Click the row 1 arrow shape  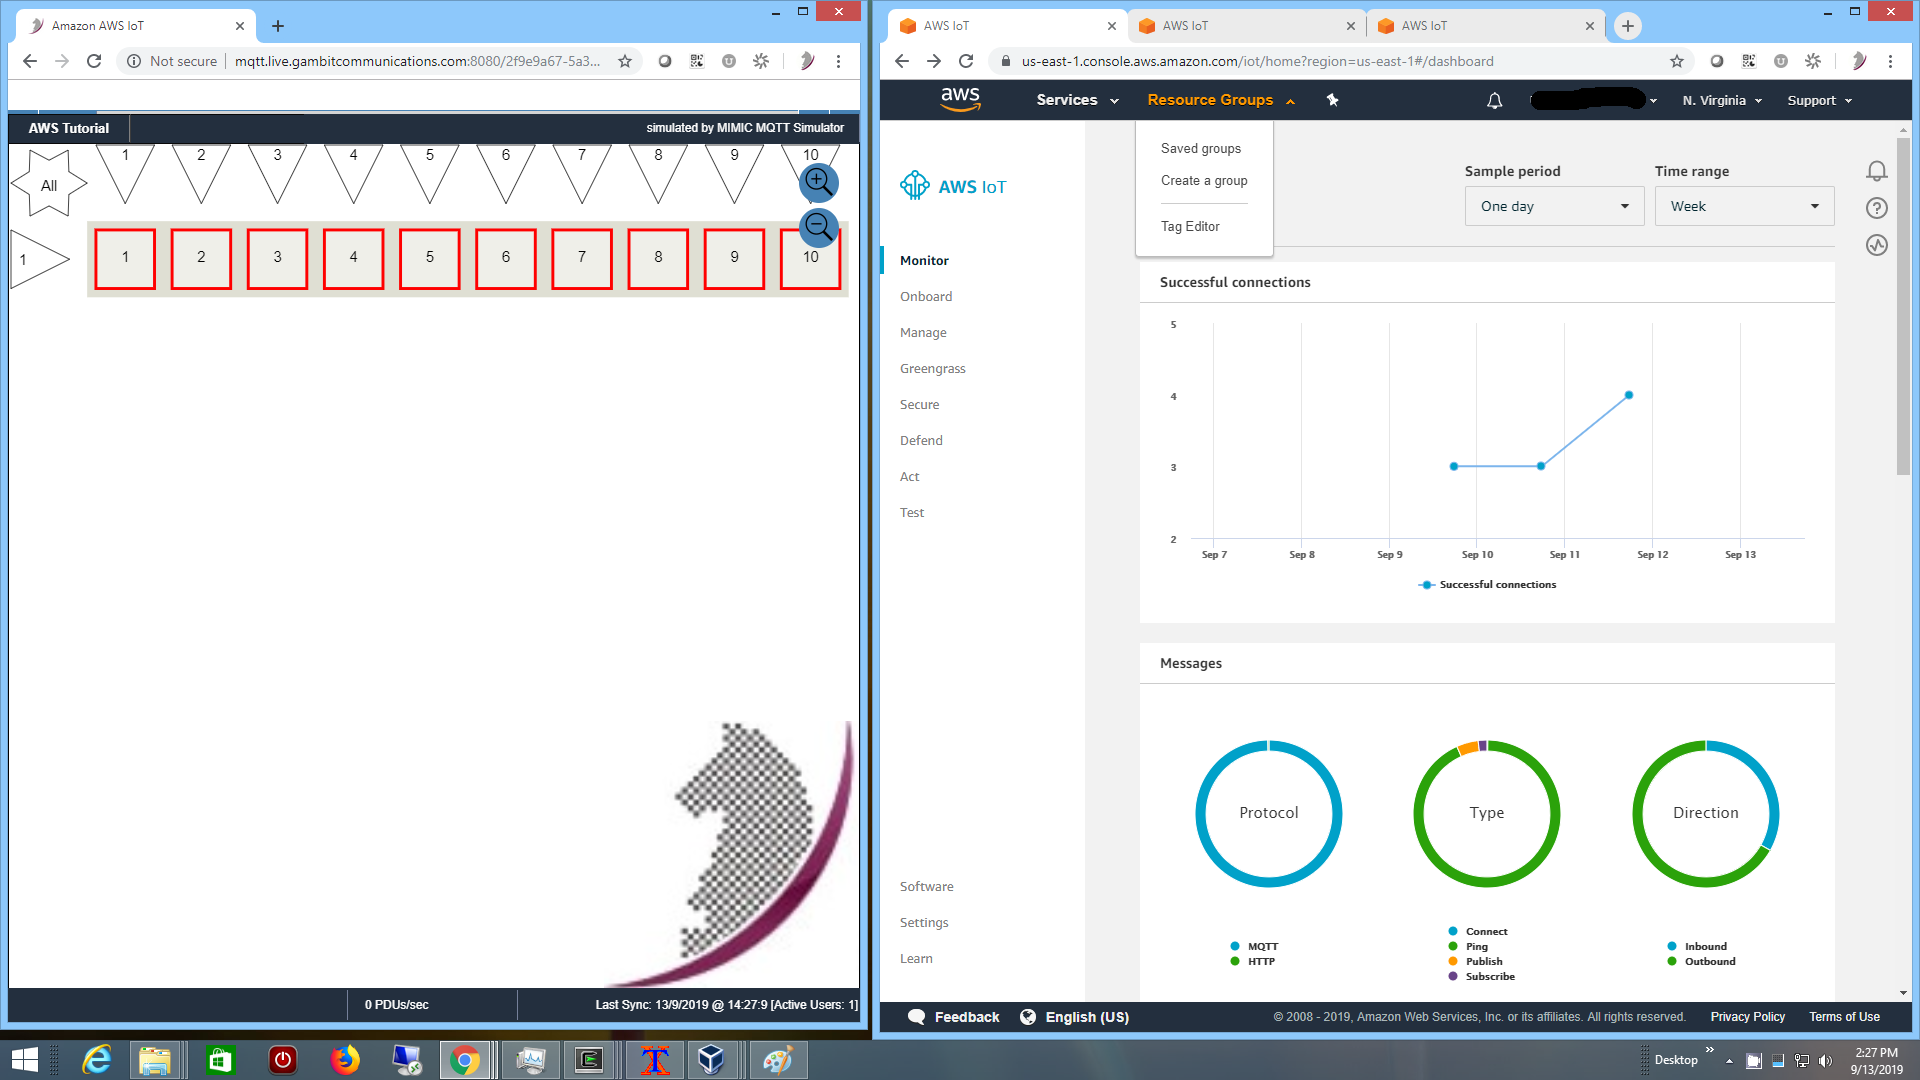pyautogui.click(x=38, y=259)
